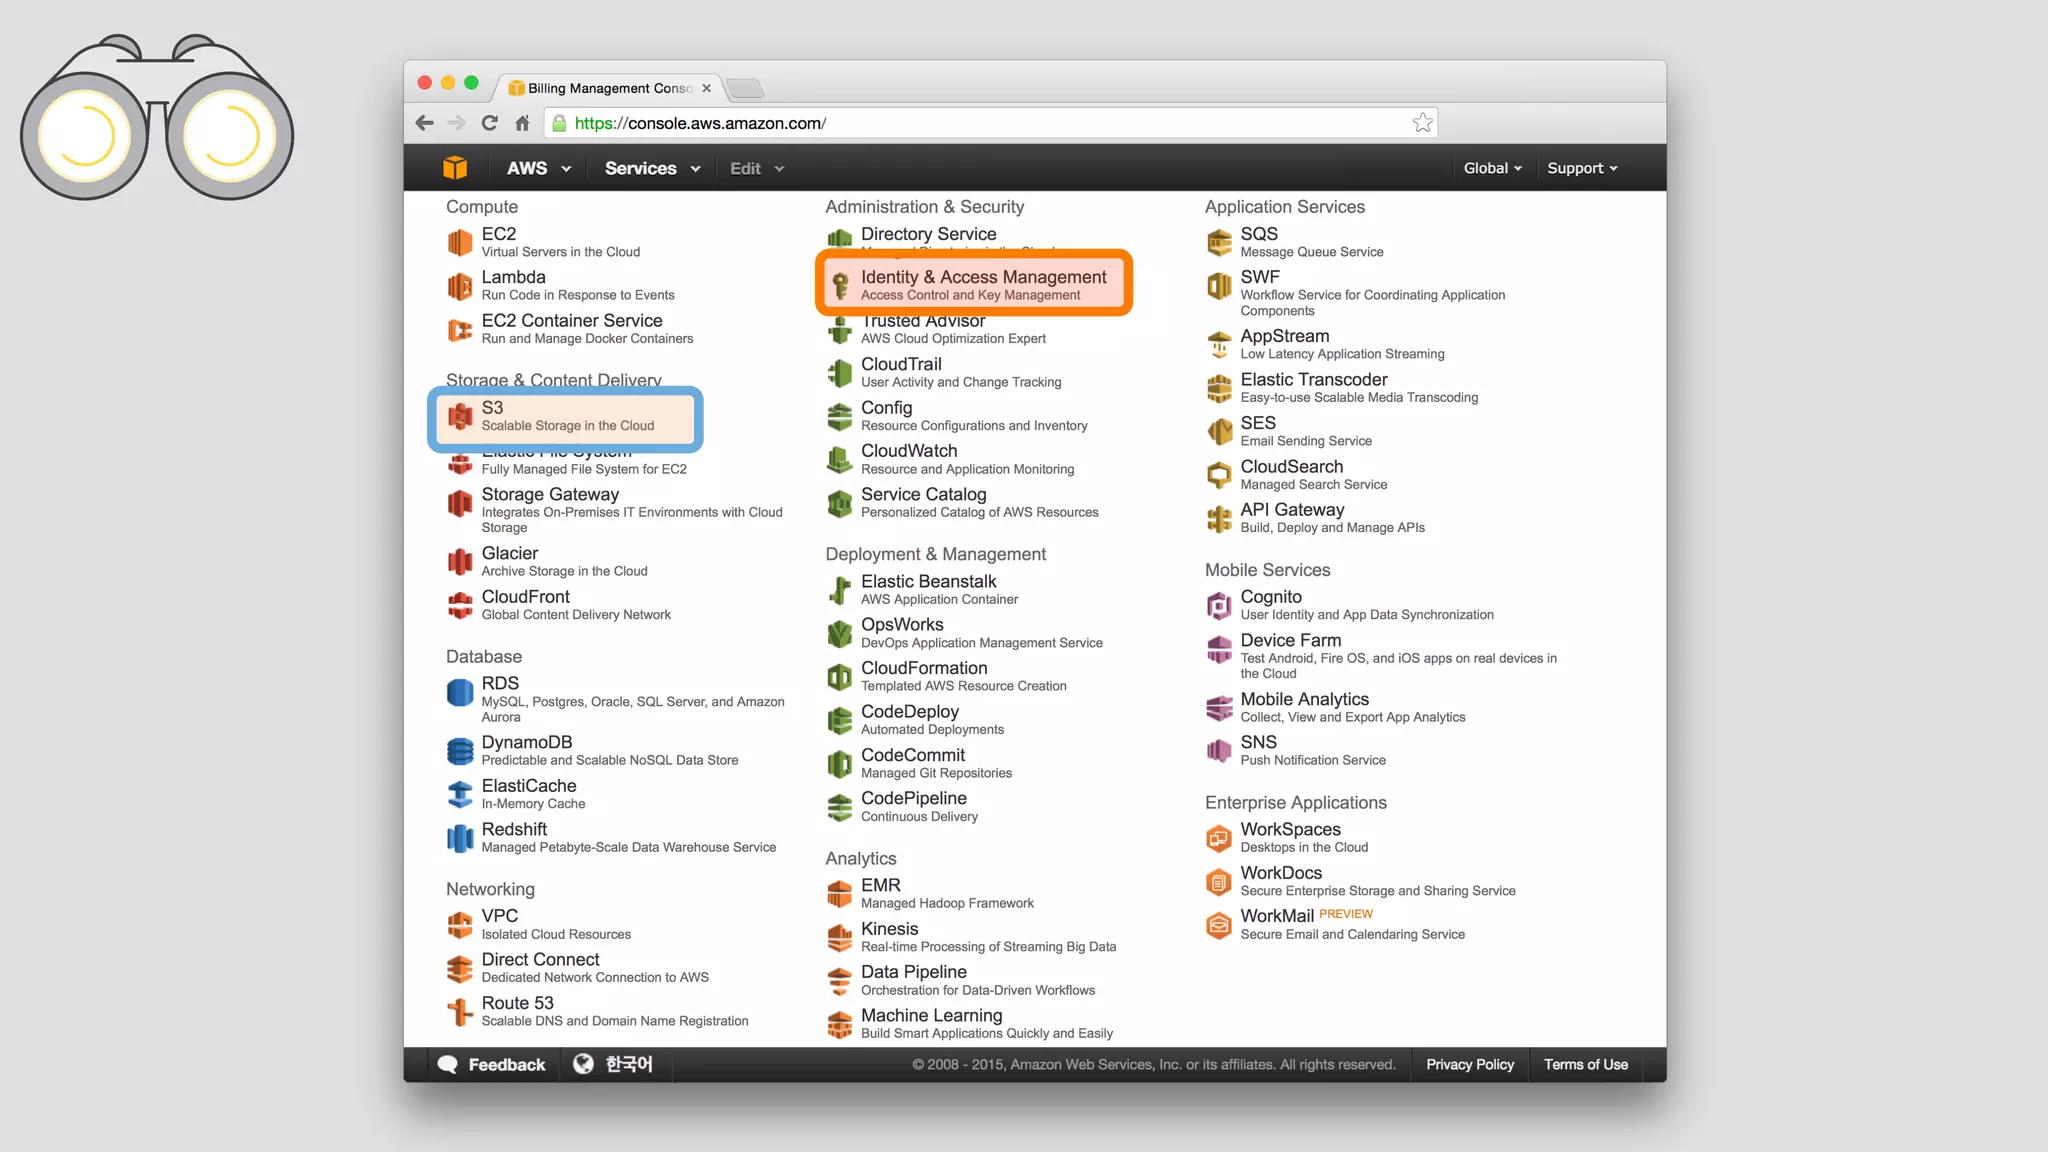
Task: Expand the Global region dropdown
Action: pos(1492,168)
